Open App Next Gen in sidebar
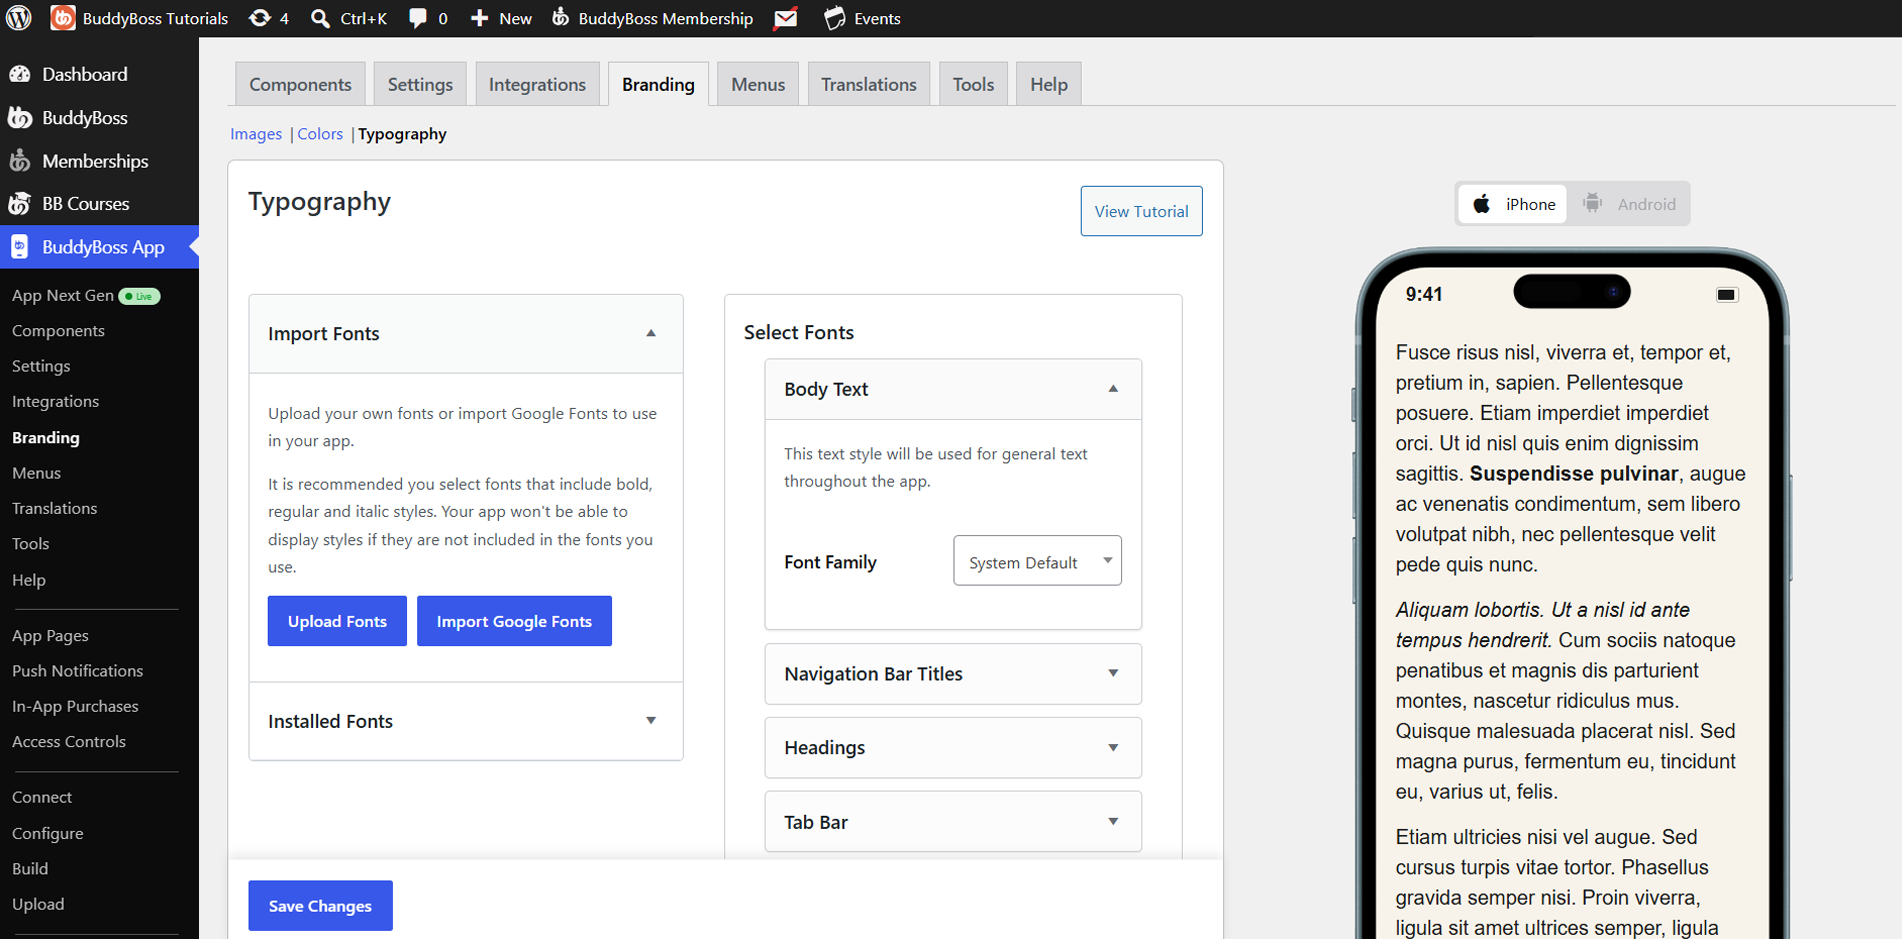The height and width of the screenshot is (939, 1902). 63,295
